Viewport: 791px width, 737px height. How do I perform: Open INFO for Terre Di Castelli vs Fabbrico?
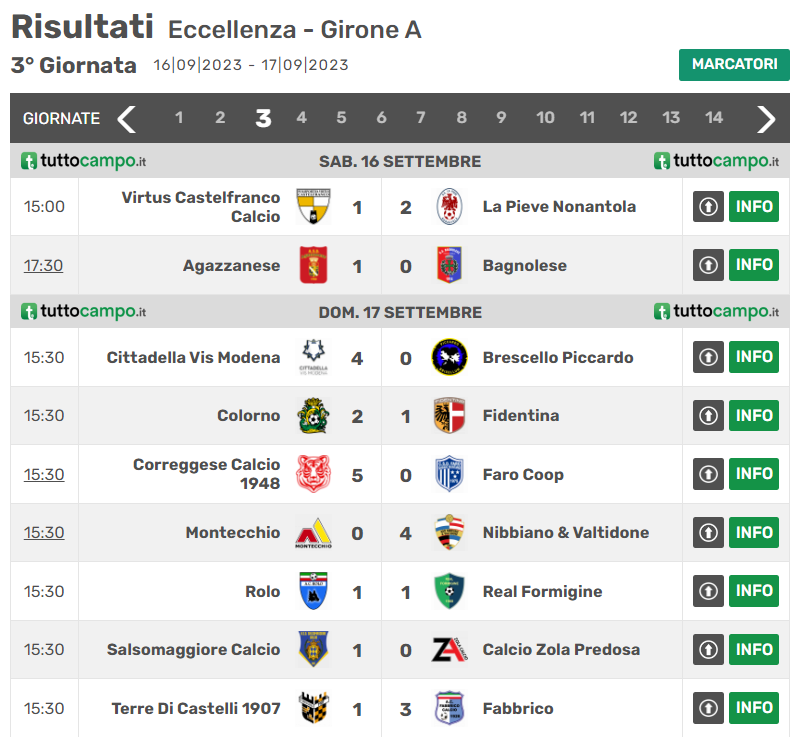(x=754, y=708)
